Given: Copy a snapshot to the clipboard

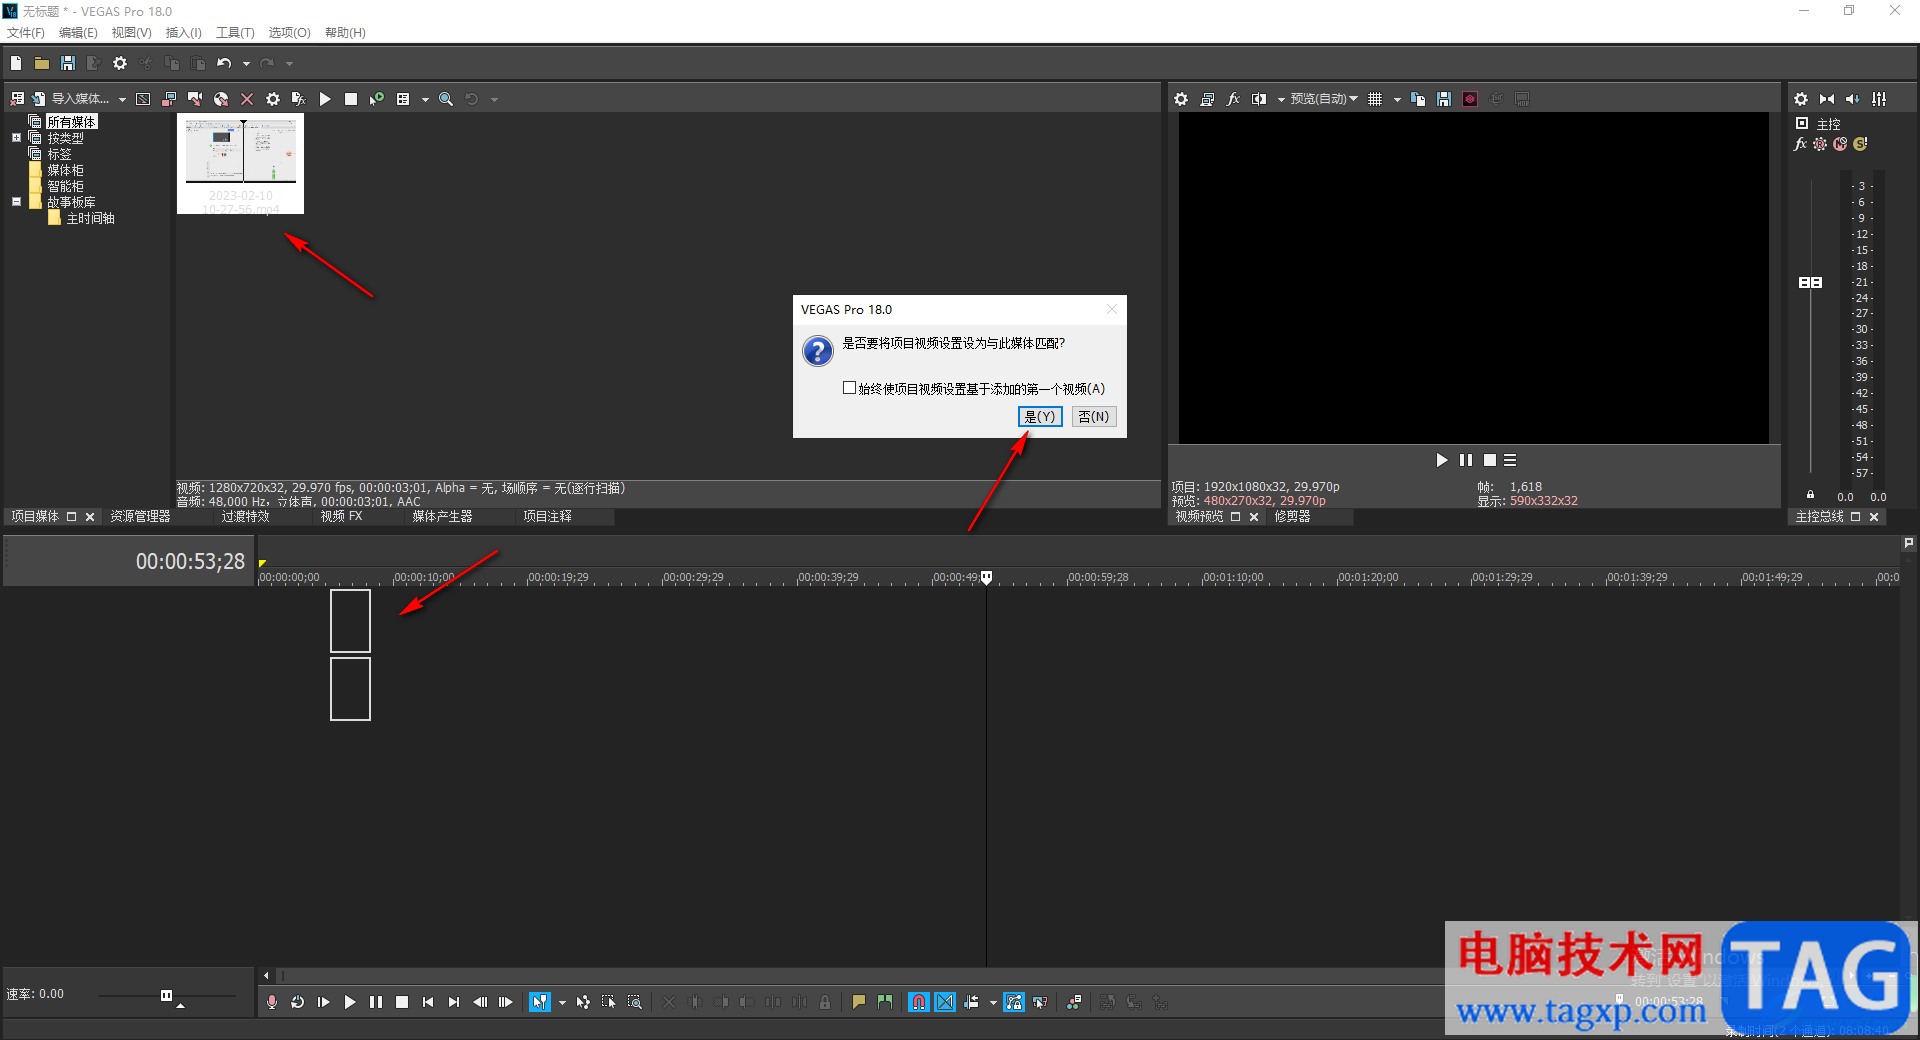Looking at the screenshot, I should point(1418,99).
